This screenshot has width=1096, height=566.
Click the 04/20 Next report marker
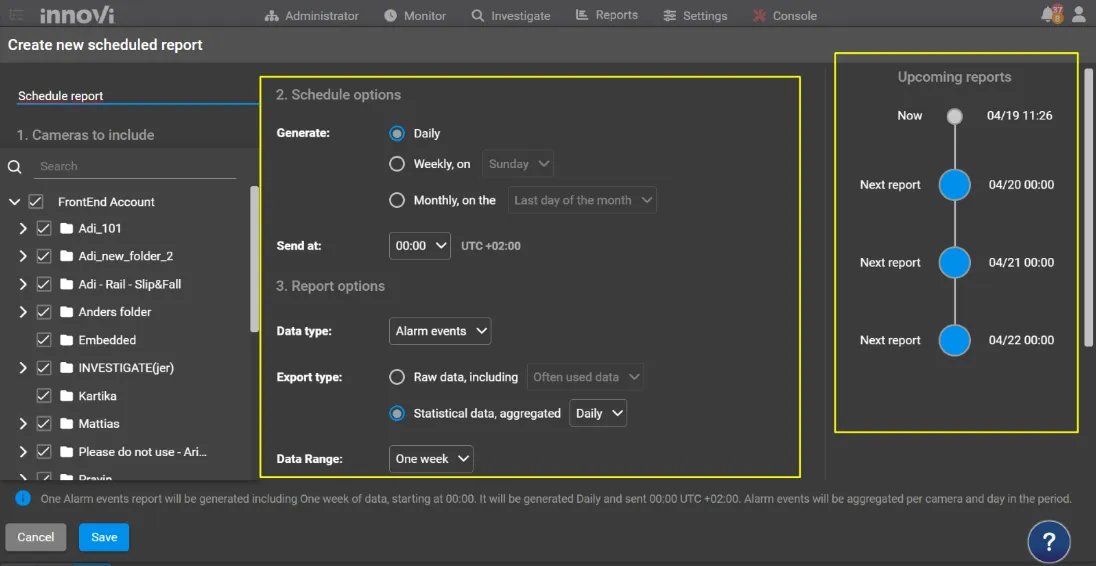tap(954, 185)
